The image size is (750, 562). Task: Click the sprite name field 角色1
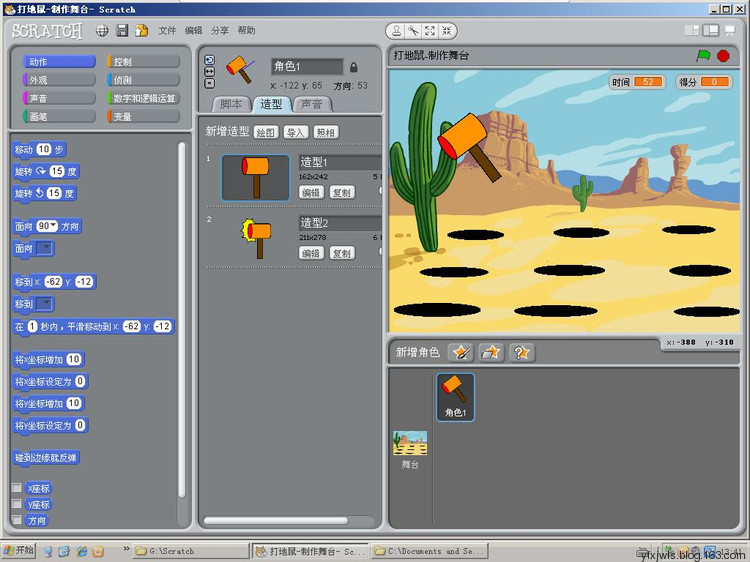point(307,67)
